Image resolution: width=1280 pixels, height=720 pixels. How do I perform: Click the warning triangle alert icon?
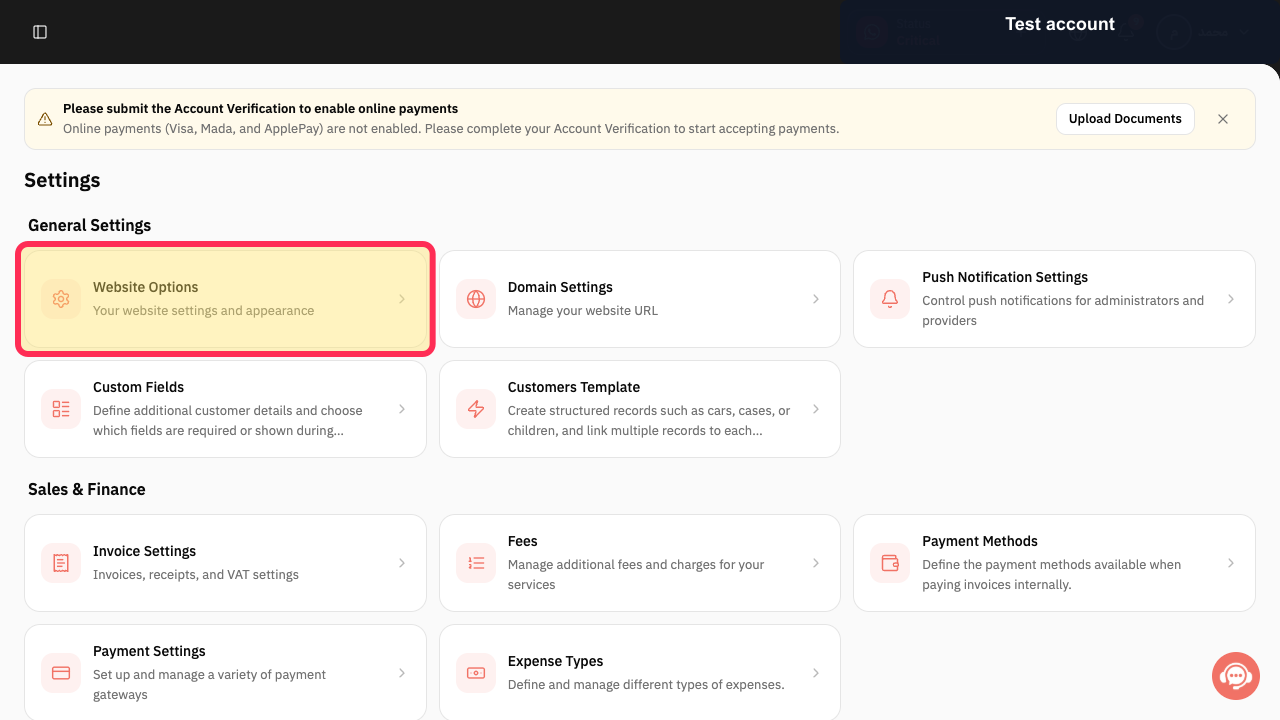tap(45, 119)
